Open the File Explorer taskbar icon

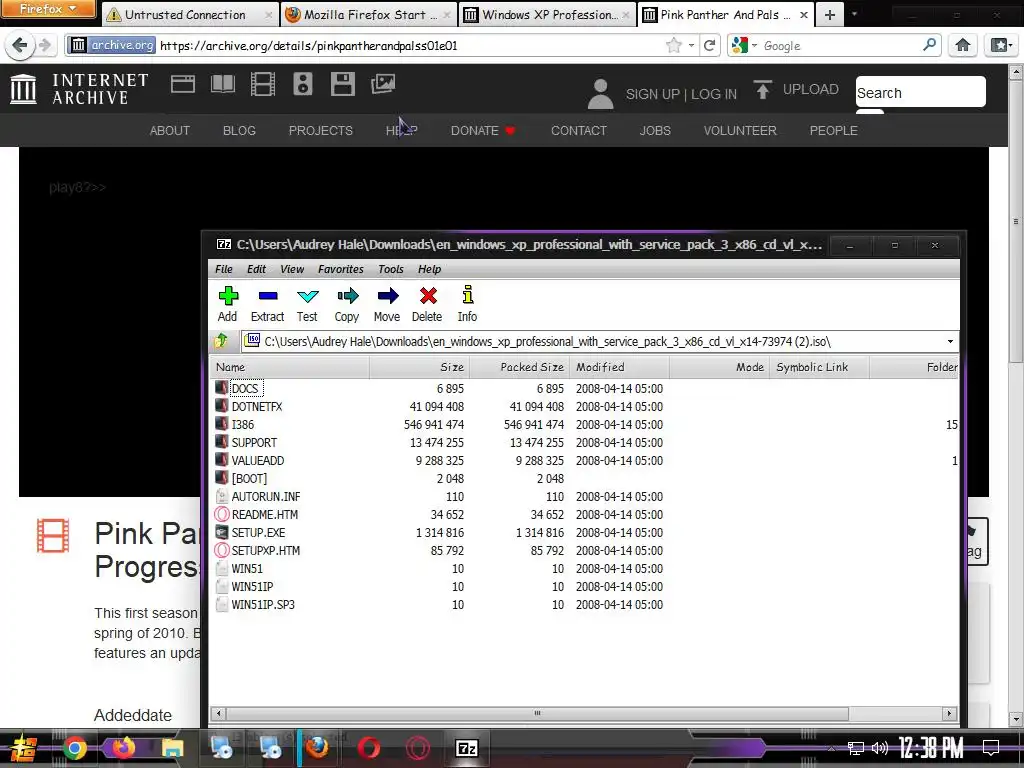tap(172, 748)
